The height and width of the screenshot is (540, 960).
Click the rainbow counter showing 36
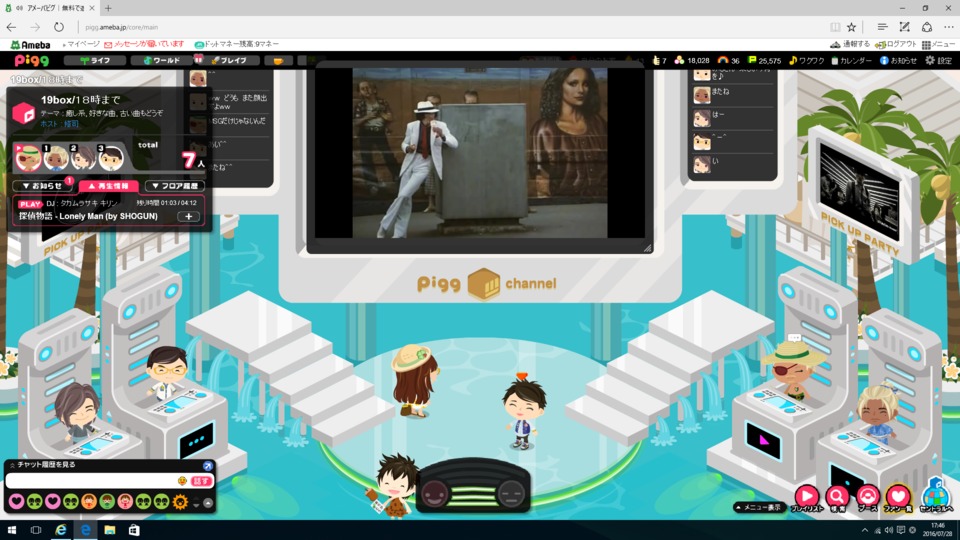(x=729, y=61)
